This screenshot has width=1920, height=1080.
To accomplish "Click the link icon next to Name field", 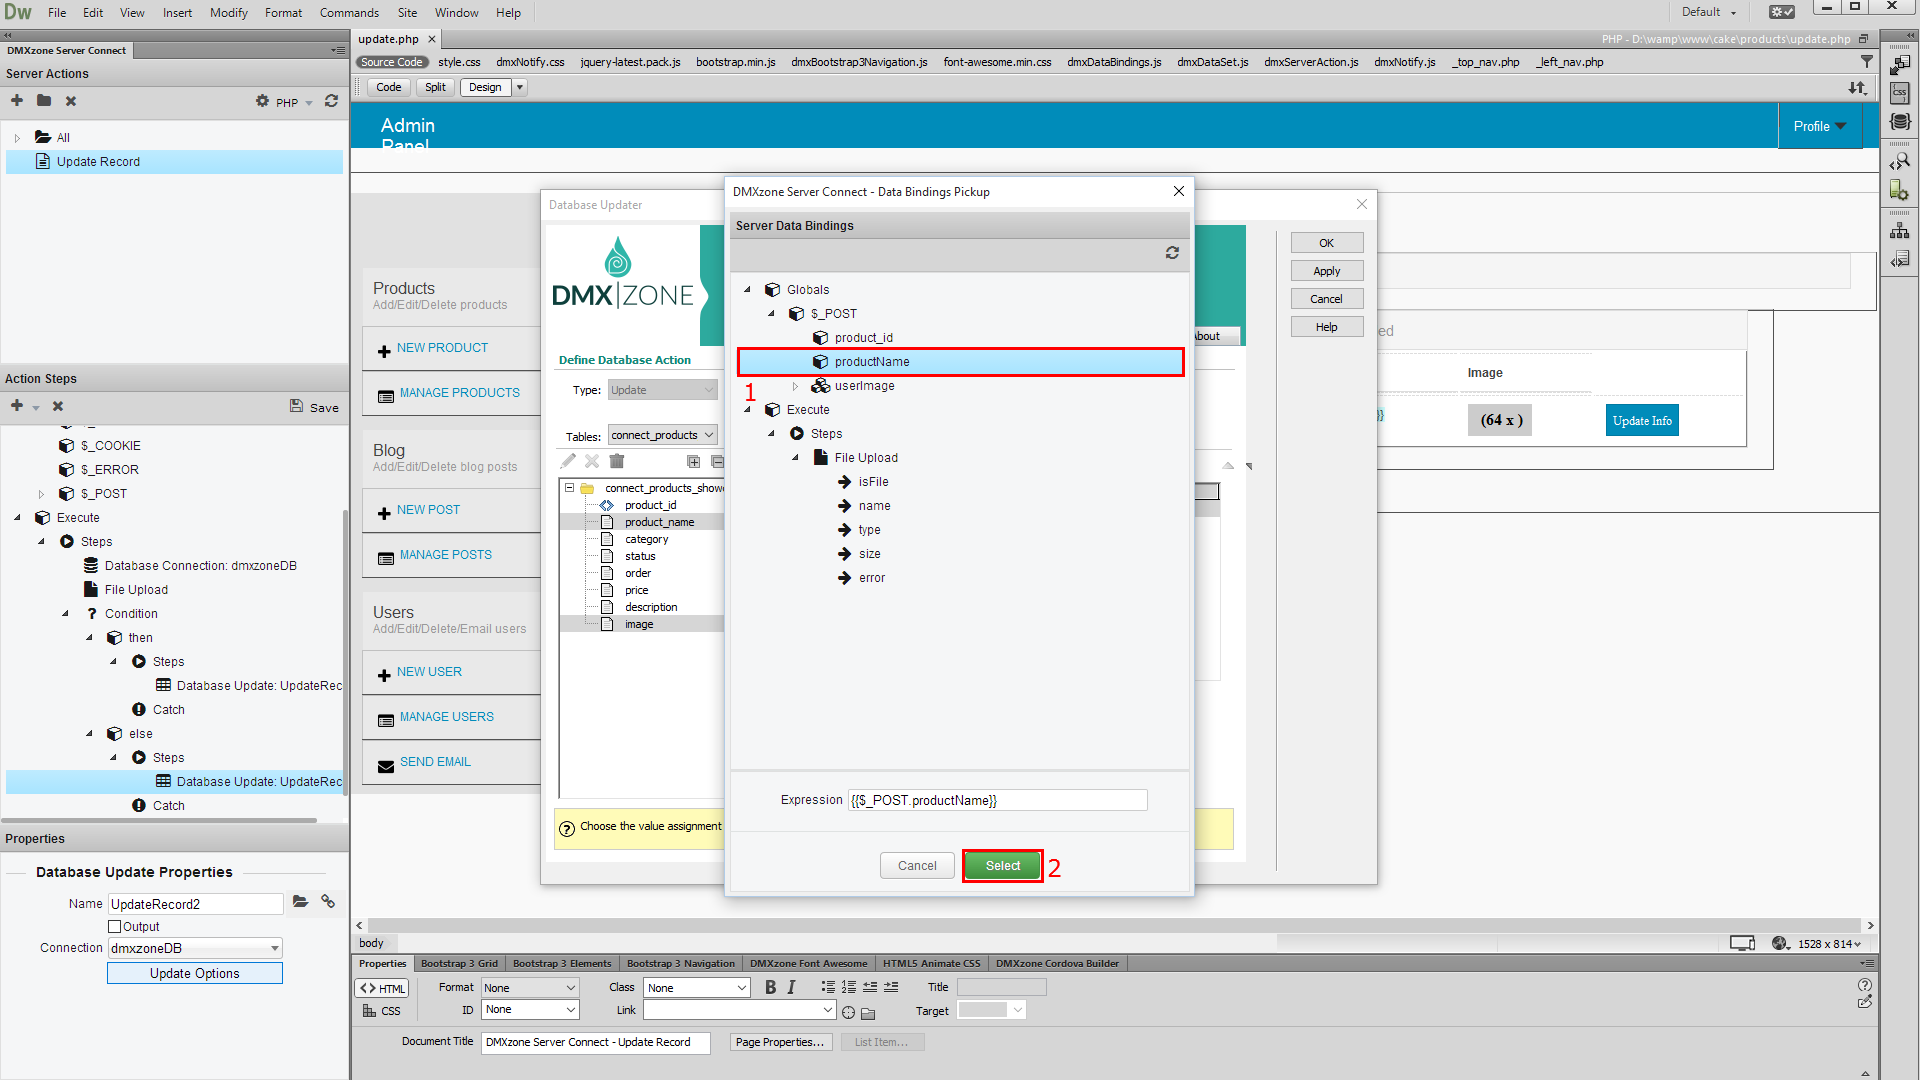I will coord(328,902).
